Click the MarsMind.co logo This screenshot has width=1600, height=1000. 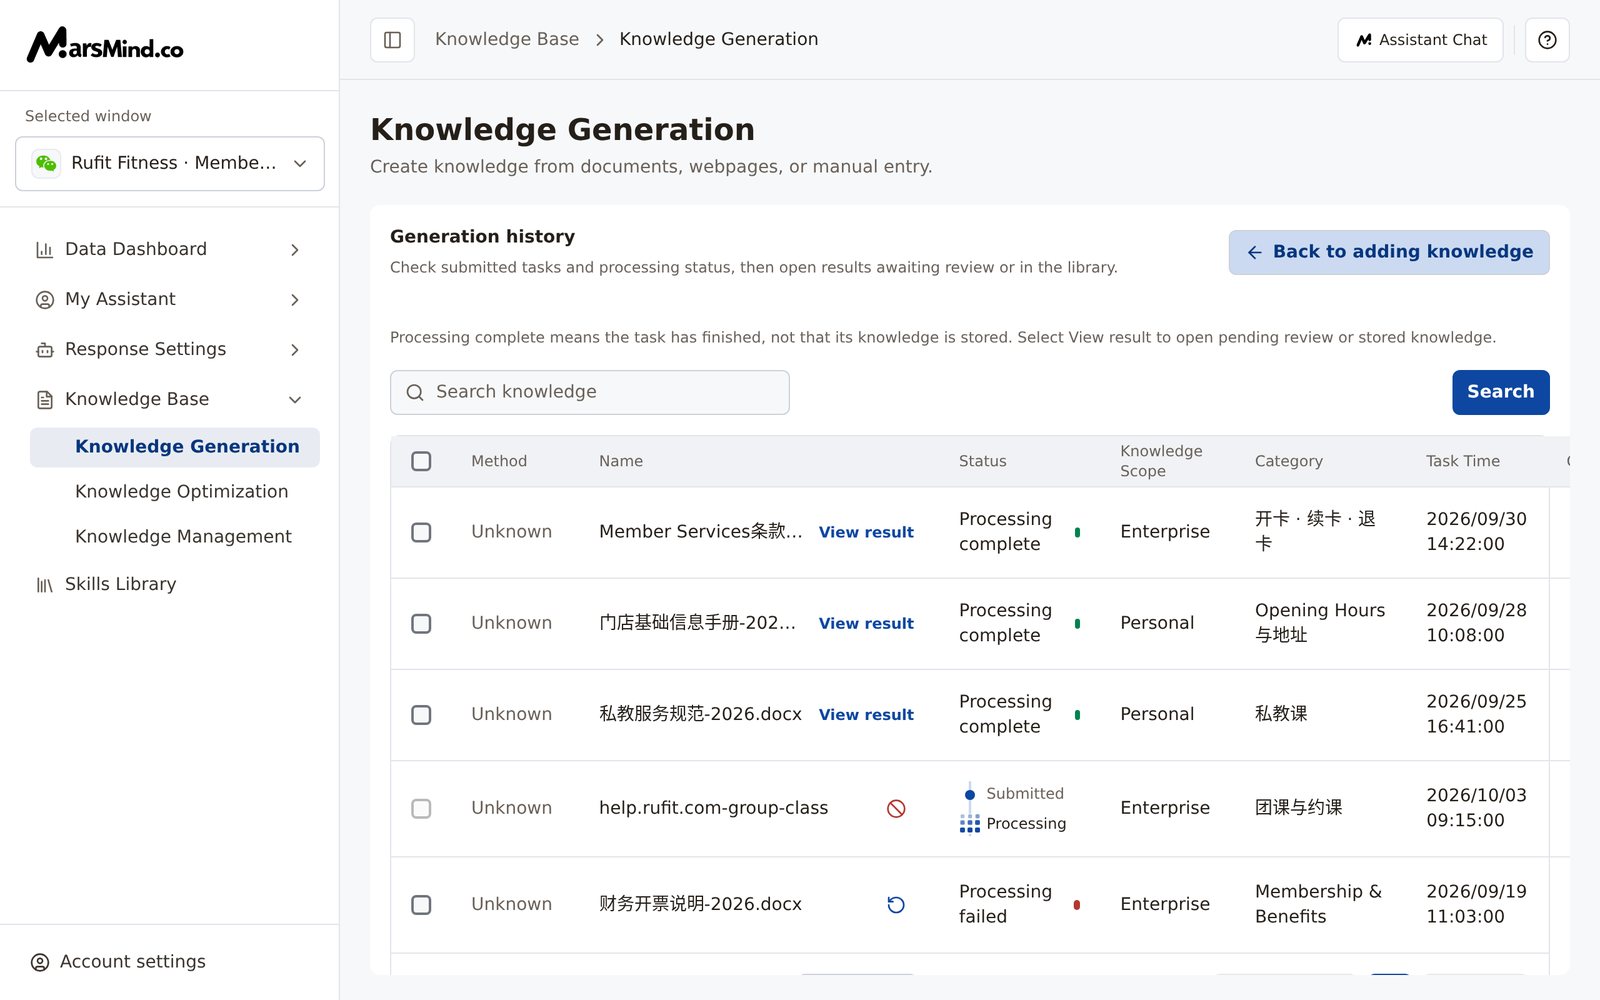pyautogui.click(x=105, y=45)
